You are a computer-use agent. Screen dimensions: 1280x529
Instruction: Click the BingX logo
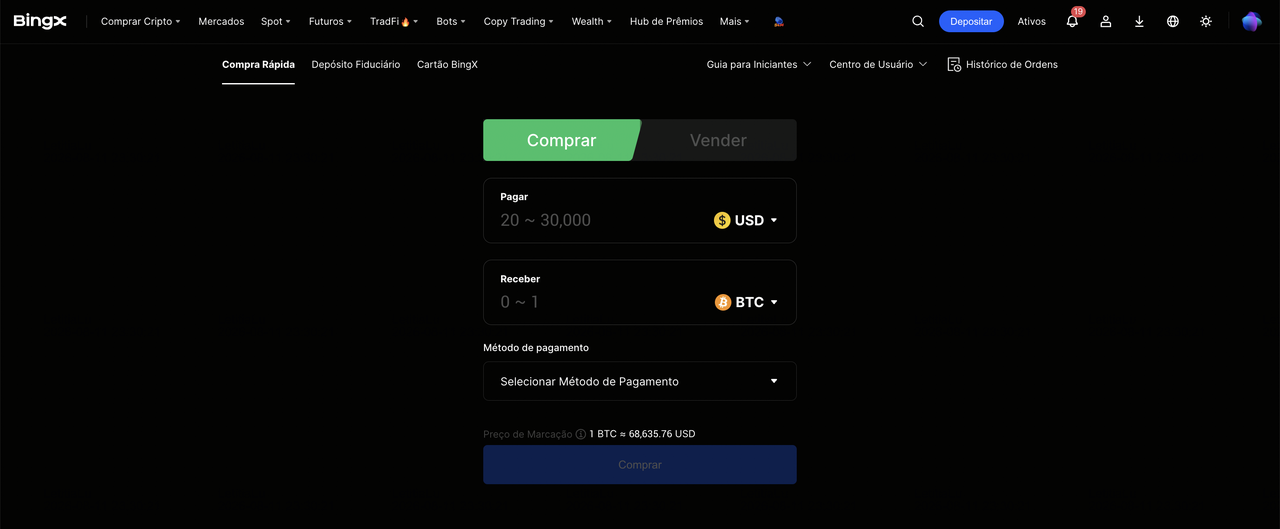click(40, 21)
